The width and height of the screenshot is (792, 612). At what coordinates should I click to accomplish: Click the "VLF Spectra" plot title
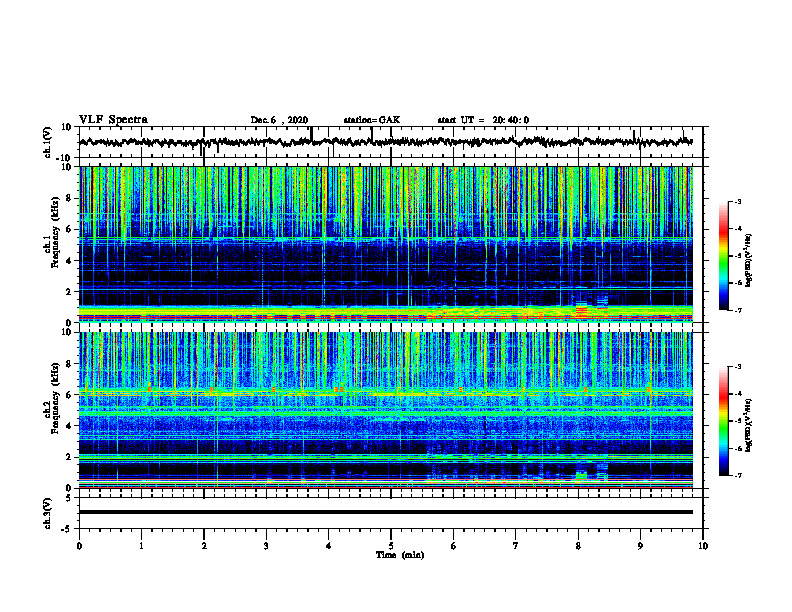113,120
